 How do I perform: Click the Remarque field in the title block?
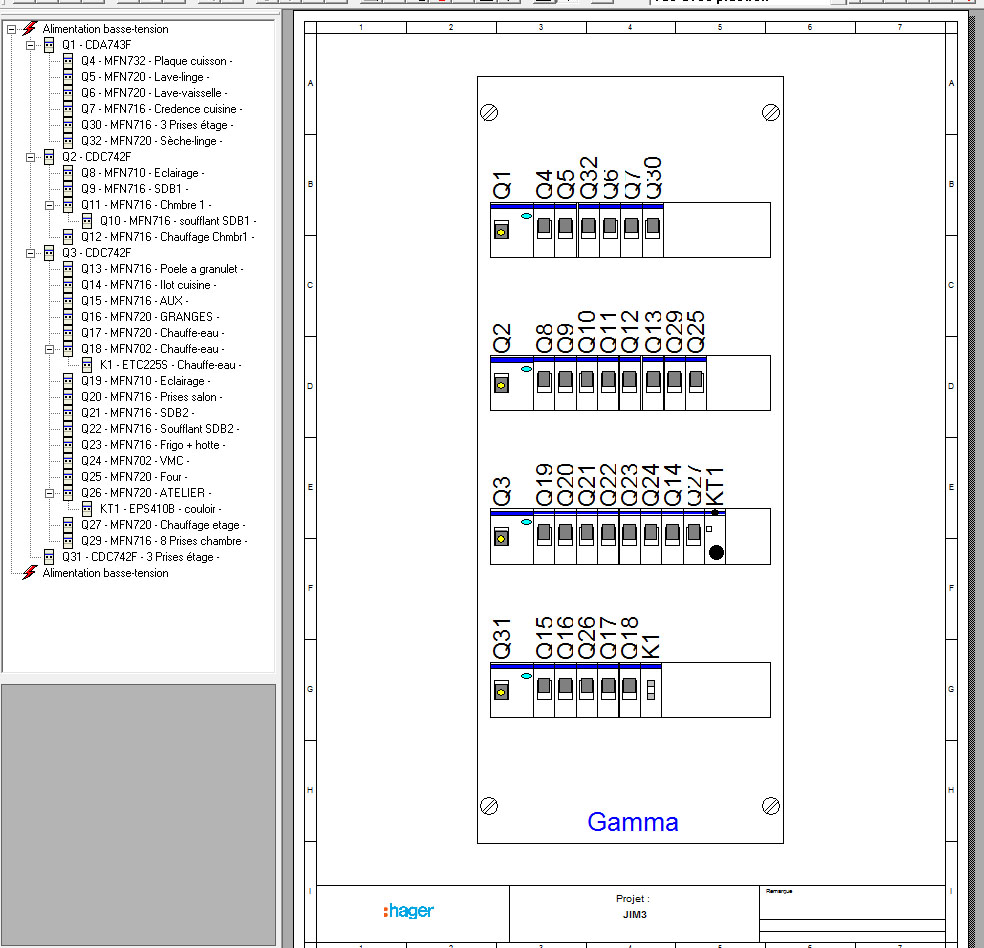pyautogui.click(x=852, y=903)
